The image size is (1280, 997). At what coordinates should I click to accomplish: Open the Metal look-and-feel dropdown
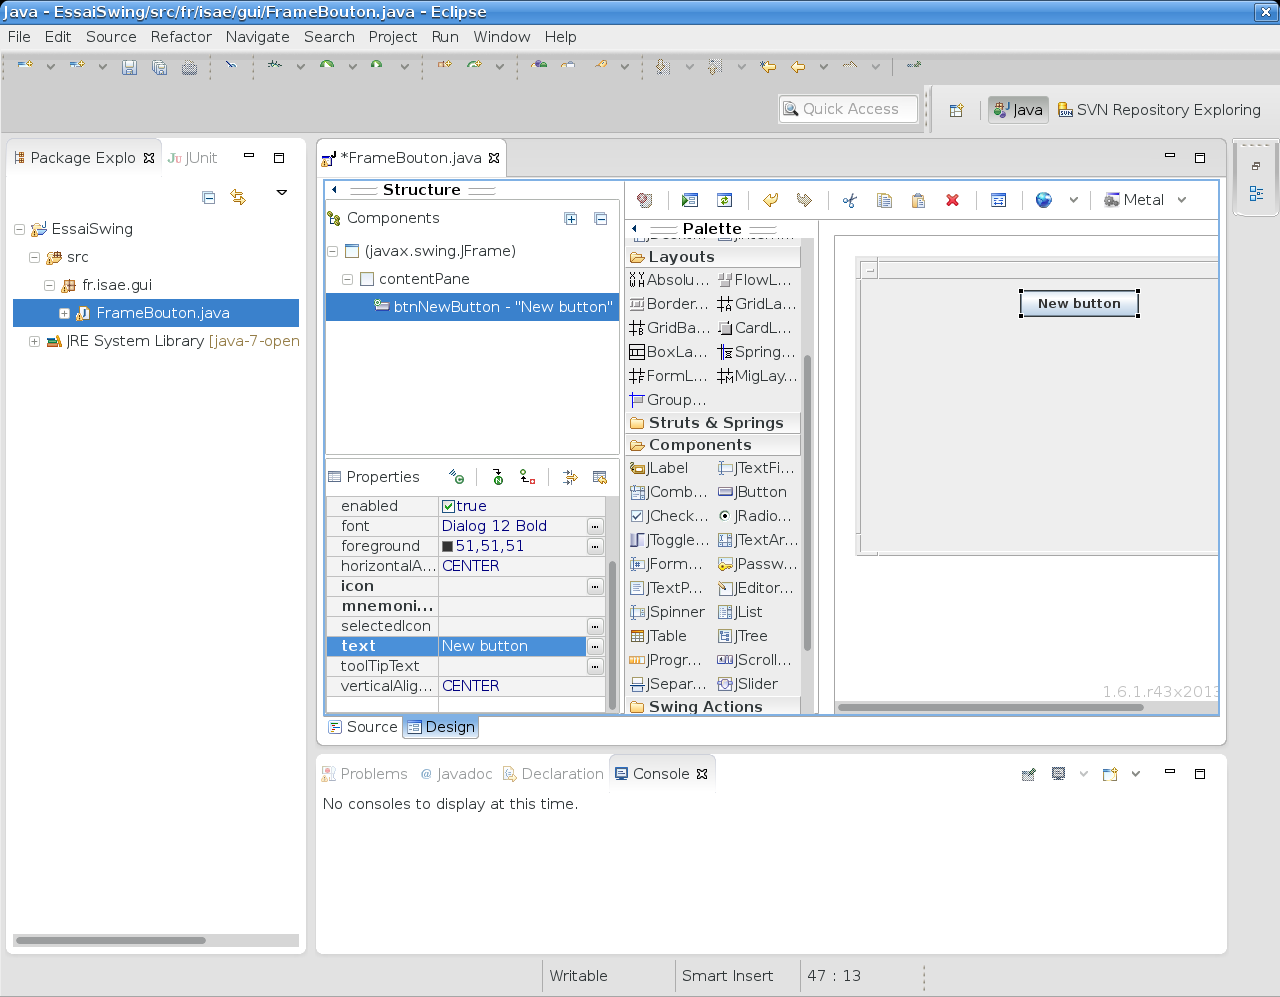1181,200
